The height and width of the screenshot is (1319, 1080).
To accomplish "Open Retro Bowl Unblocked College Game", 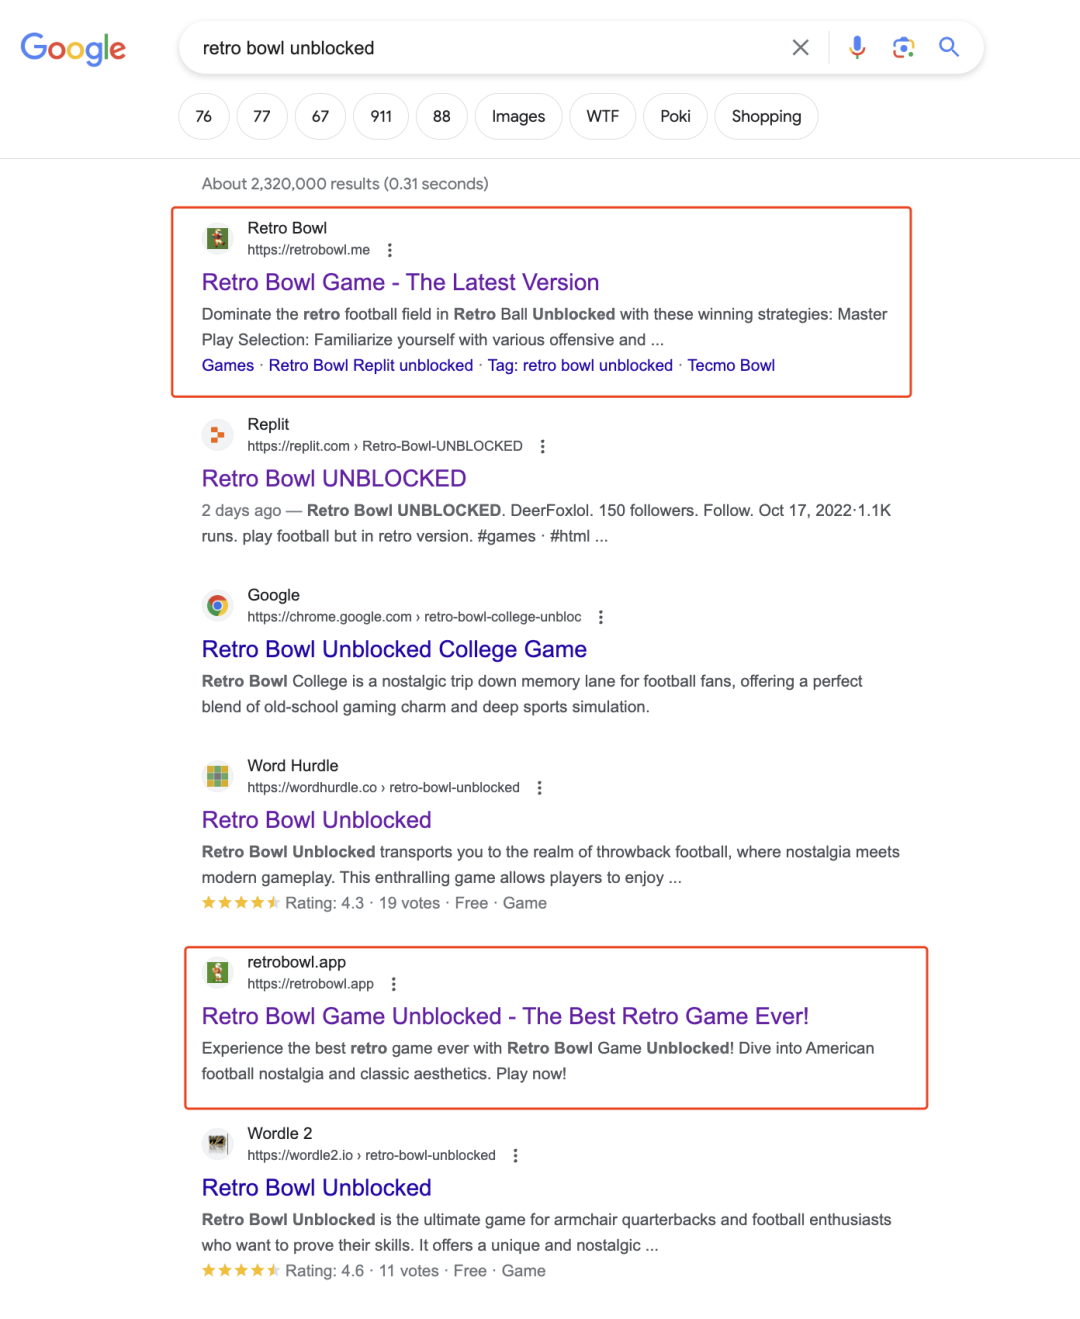I will coord(394,649).
